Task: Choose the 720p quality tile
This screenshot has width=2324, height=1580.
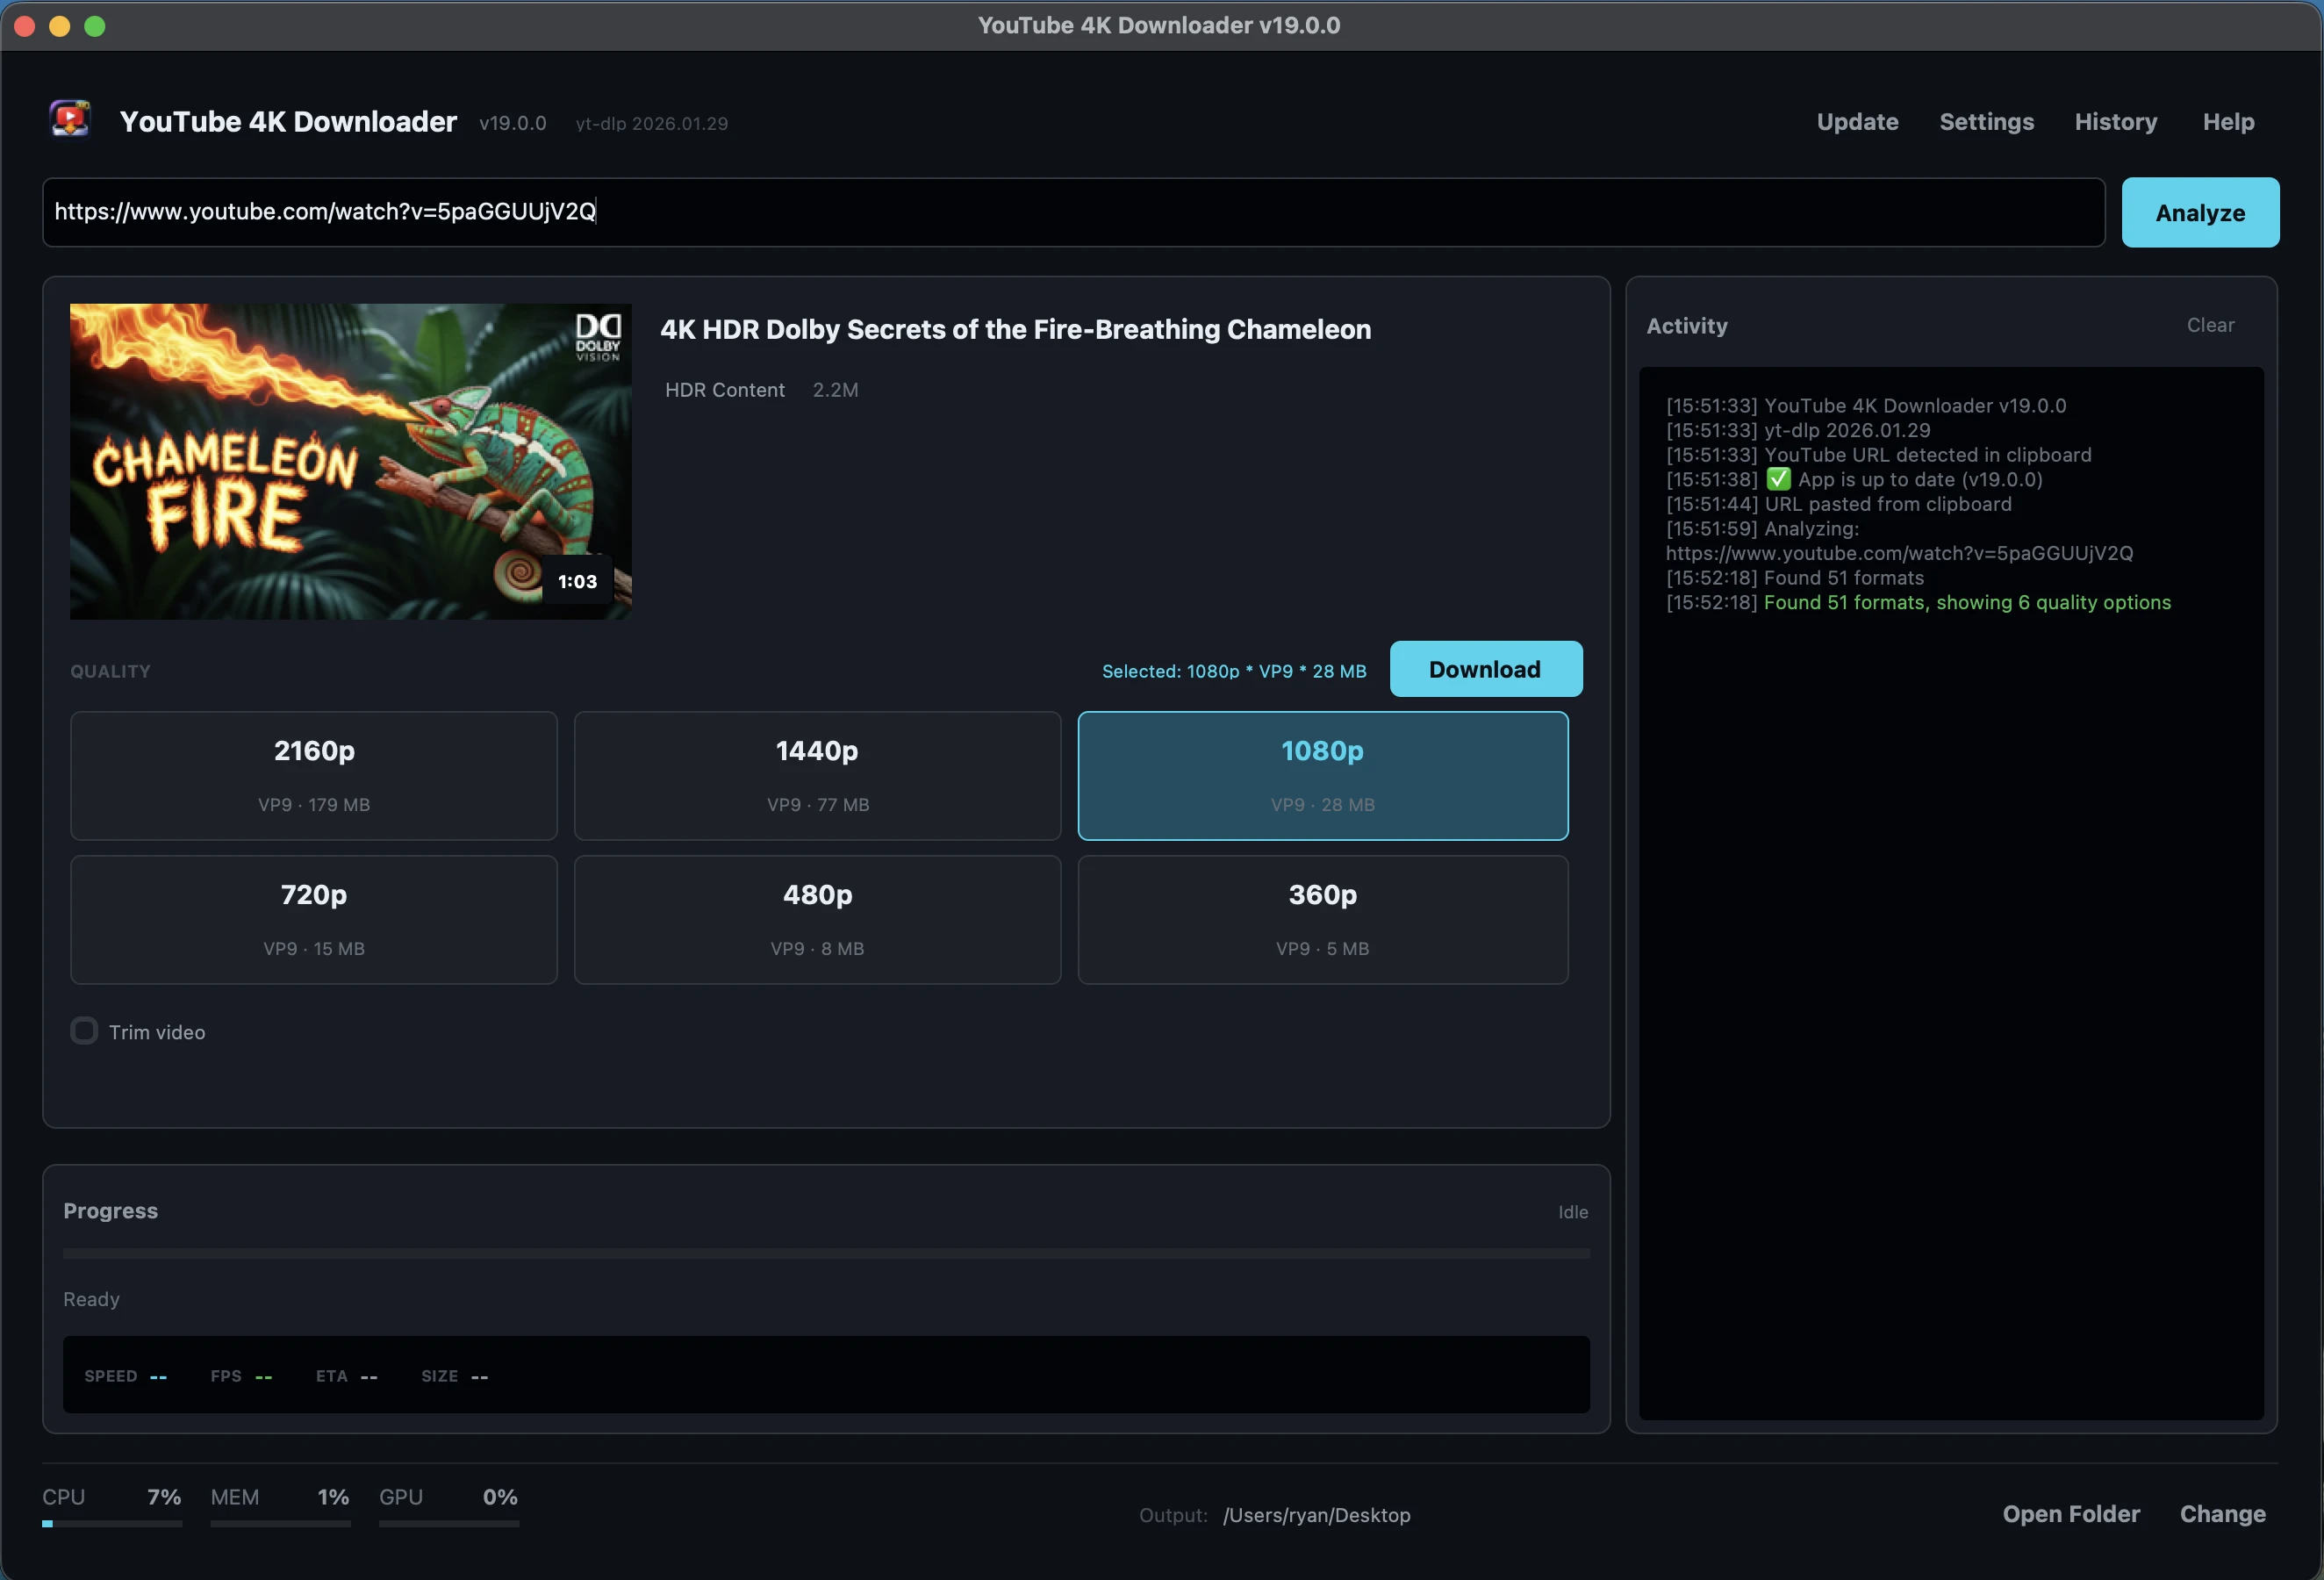Action: [x=314, y=920]
